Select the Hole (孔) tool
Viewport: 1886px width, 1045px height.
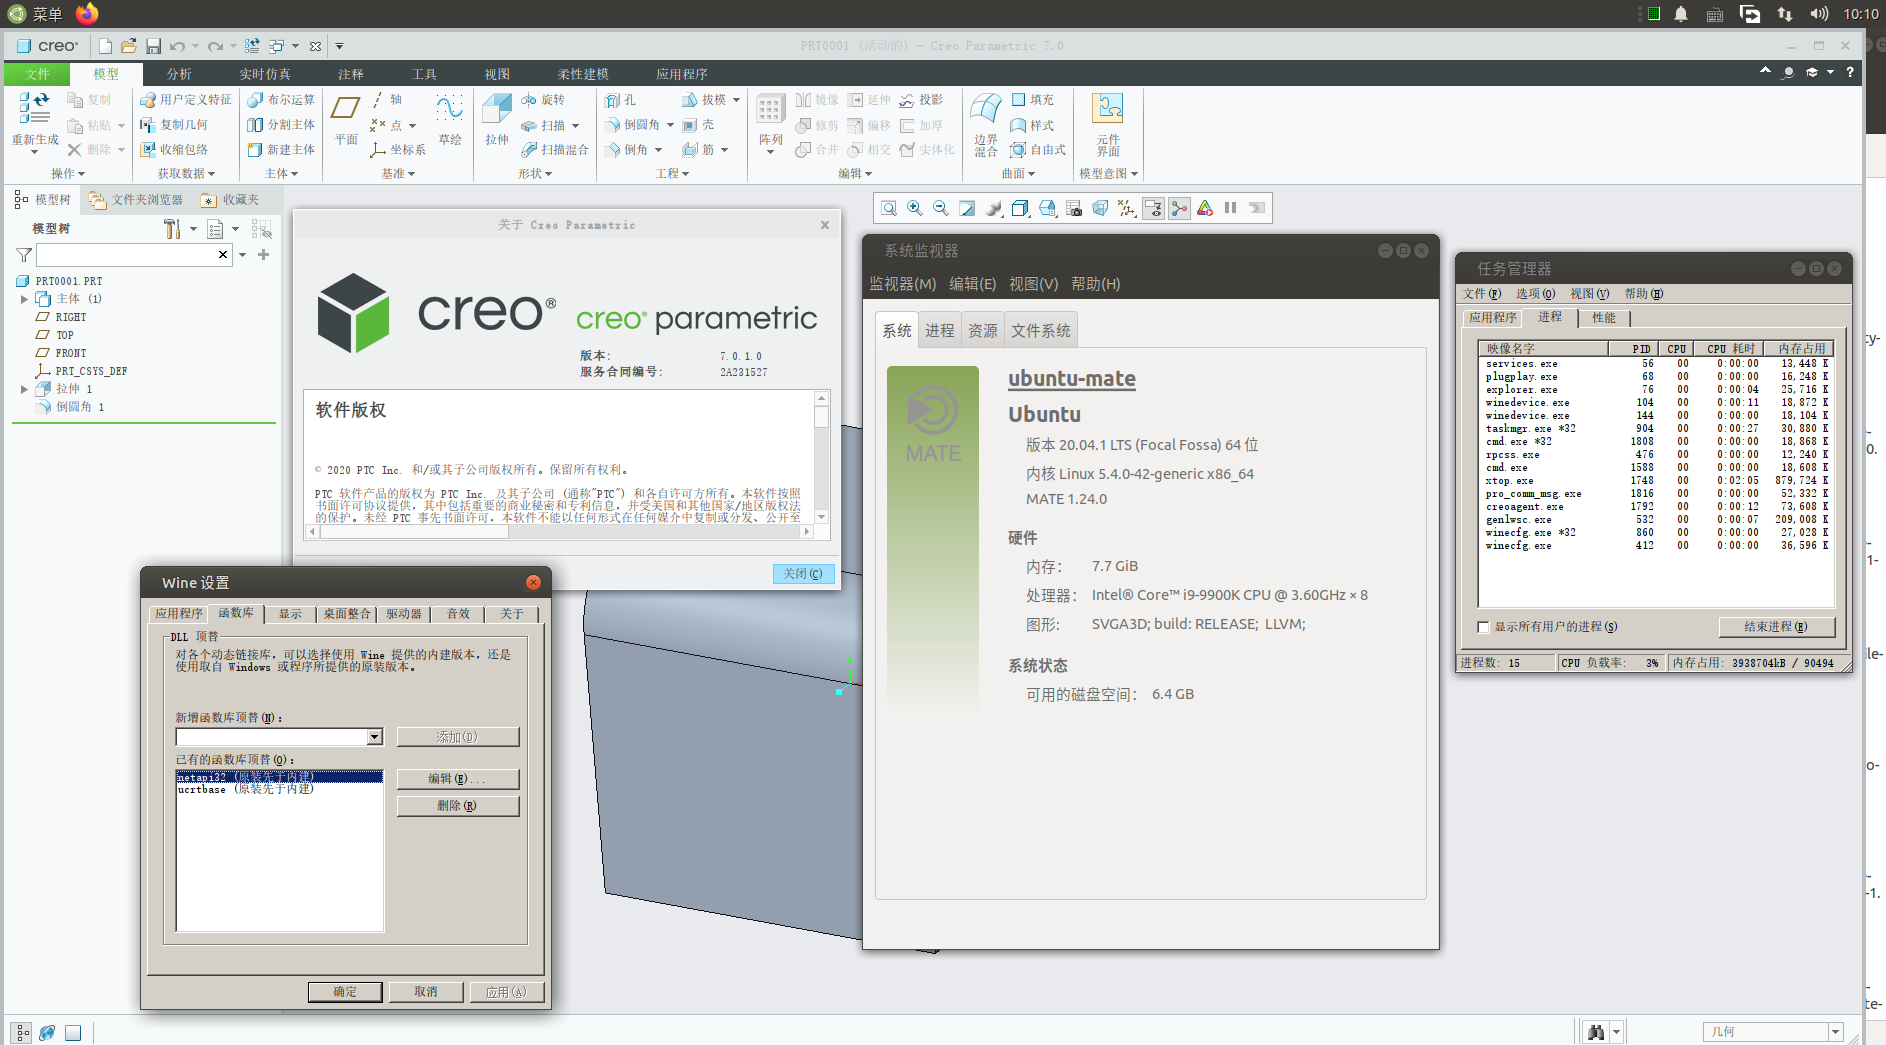click(620, 100)
